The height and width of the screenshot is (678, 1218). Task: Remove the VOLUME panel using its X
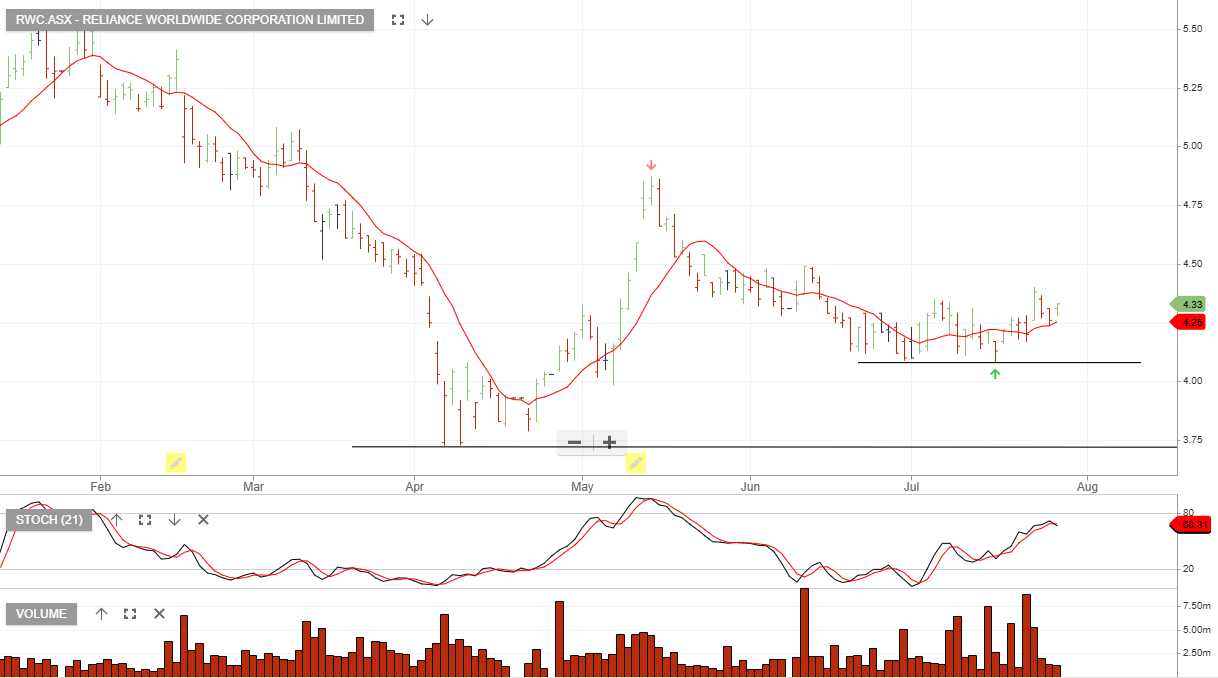tap(158, 614)
